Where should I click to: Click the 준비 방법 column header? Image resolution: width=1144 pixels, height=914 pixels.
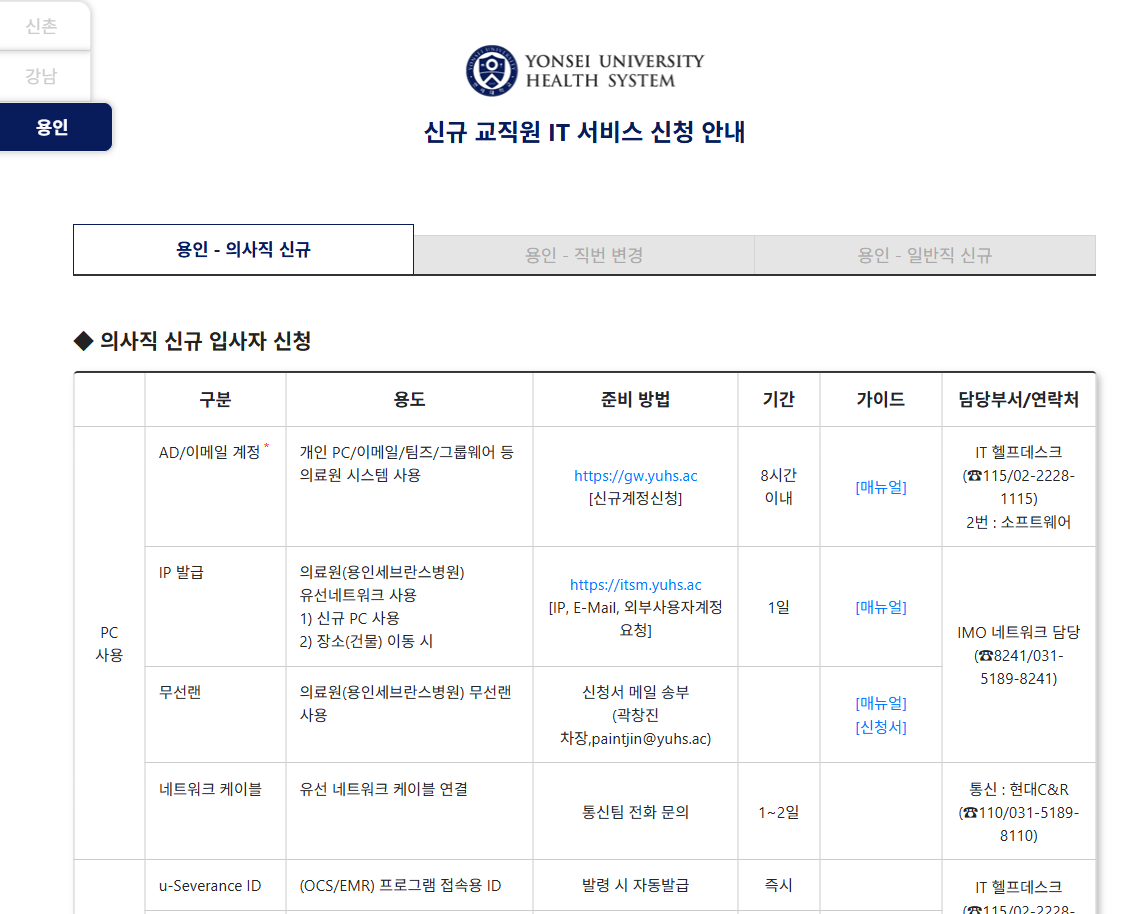point(635,400)
